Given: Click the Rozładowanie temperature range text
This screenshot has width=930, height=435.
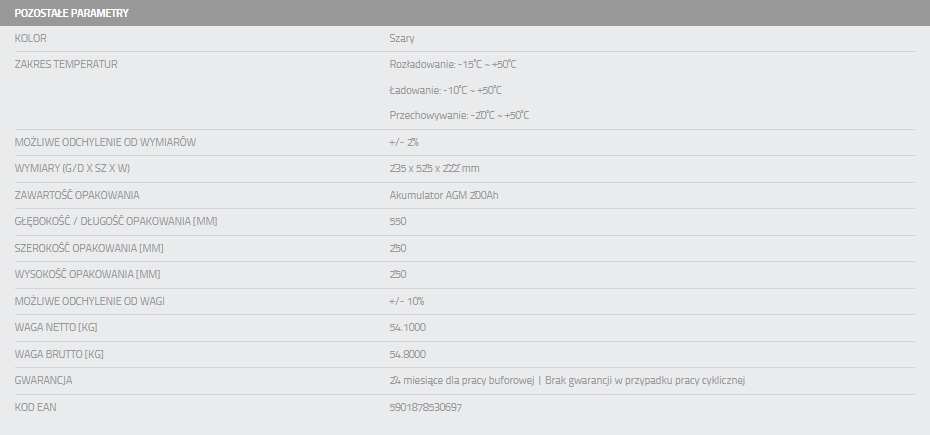Looking at the screenshot, I should tap(452, 64).
